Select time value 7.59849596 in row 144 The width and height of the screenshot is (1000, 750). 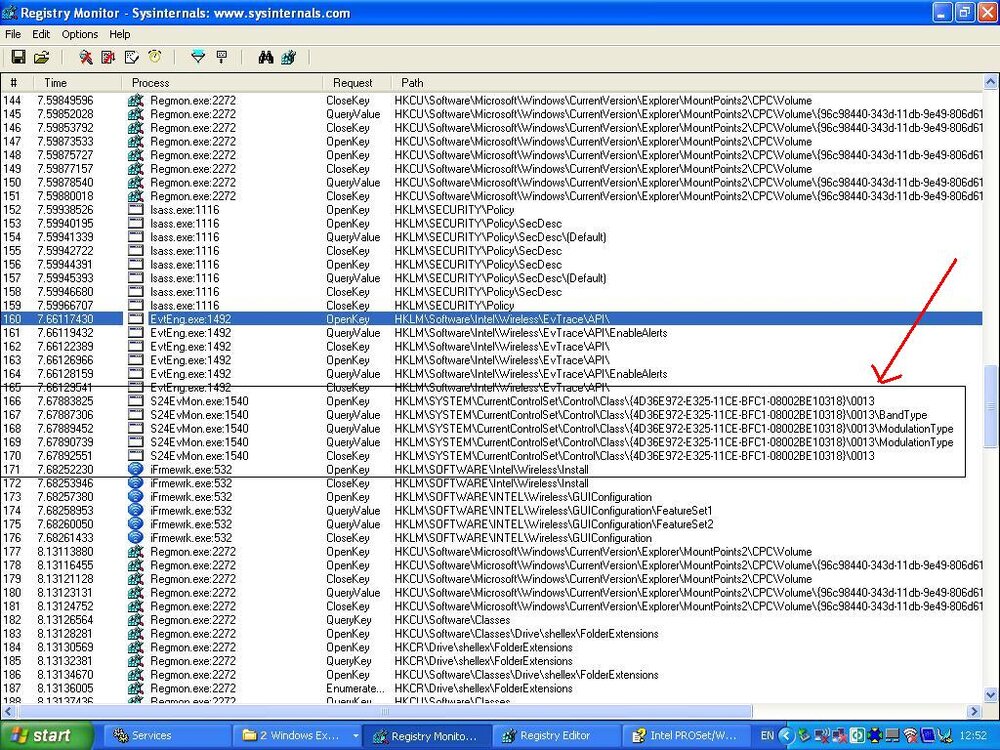(x=65, y=100)
